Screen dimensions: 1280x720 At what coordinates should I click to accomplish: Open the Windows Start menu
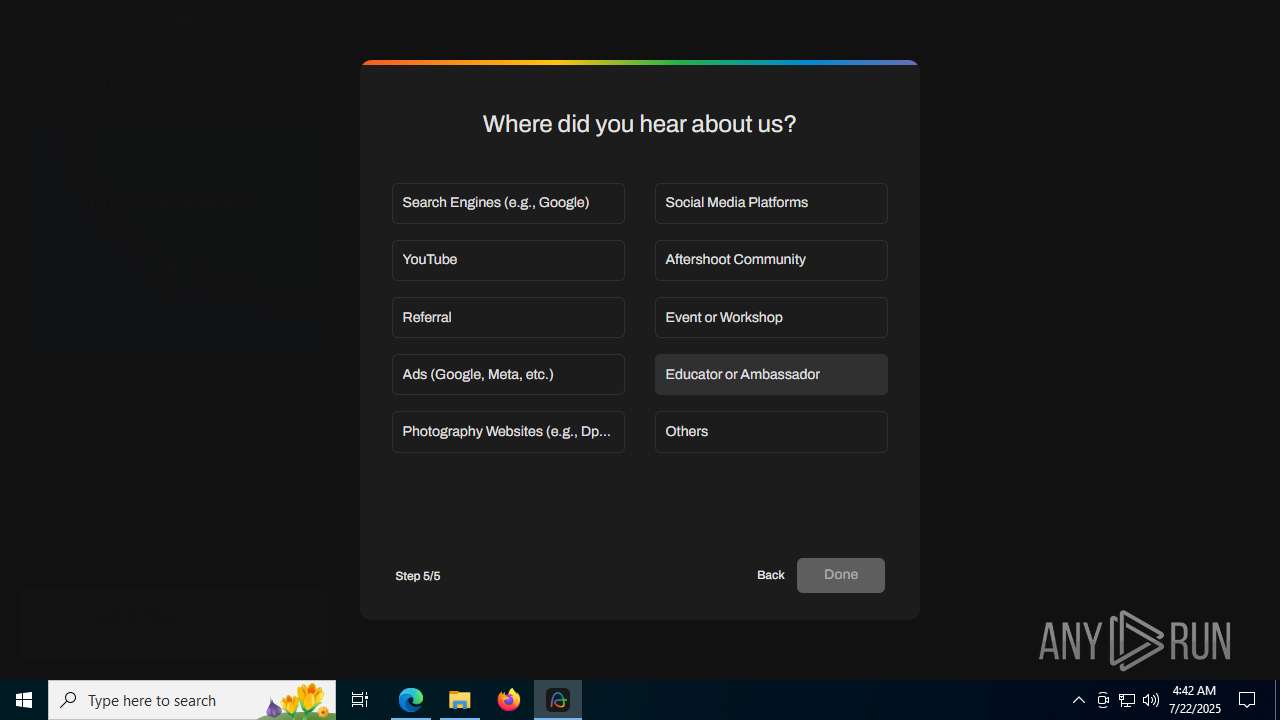pos(24,700)
